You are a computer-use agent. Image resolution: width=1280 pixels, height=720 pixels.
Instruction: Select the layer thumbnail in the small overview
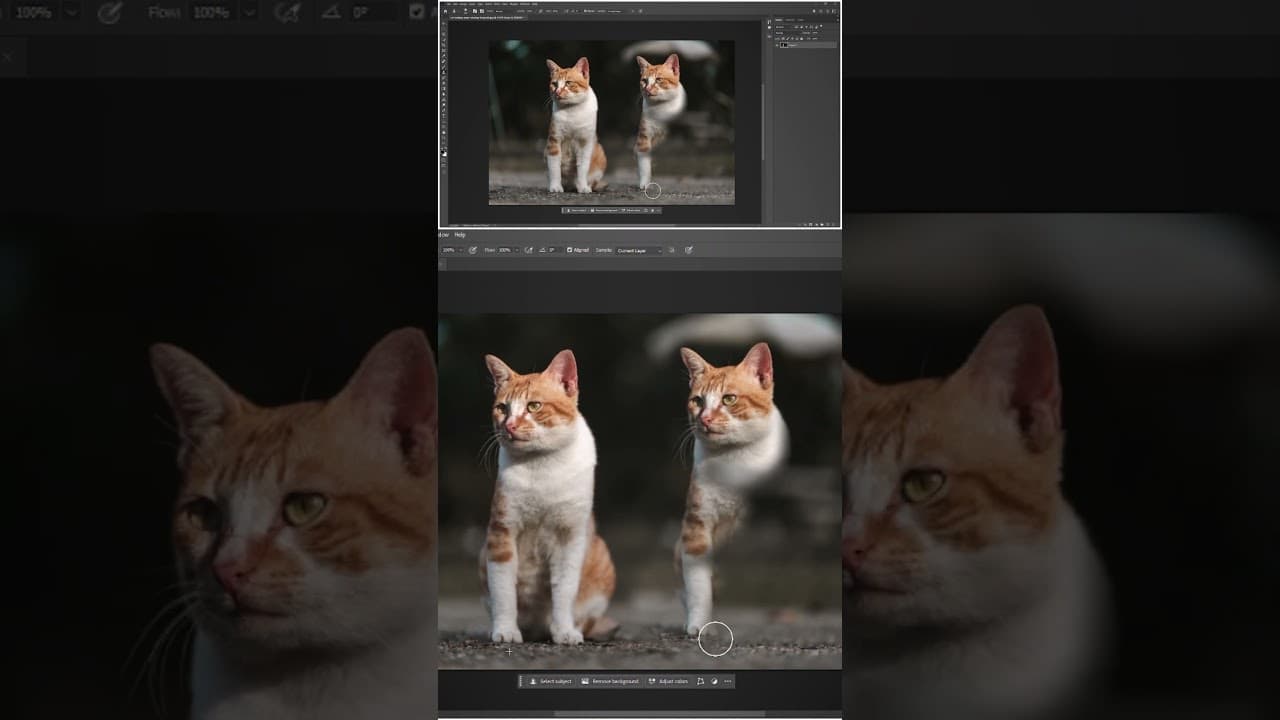pyautogui.click(x=785, y=45)
